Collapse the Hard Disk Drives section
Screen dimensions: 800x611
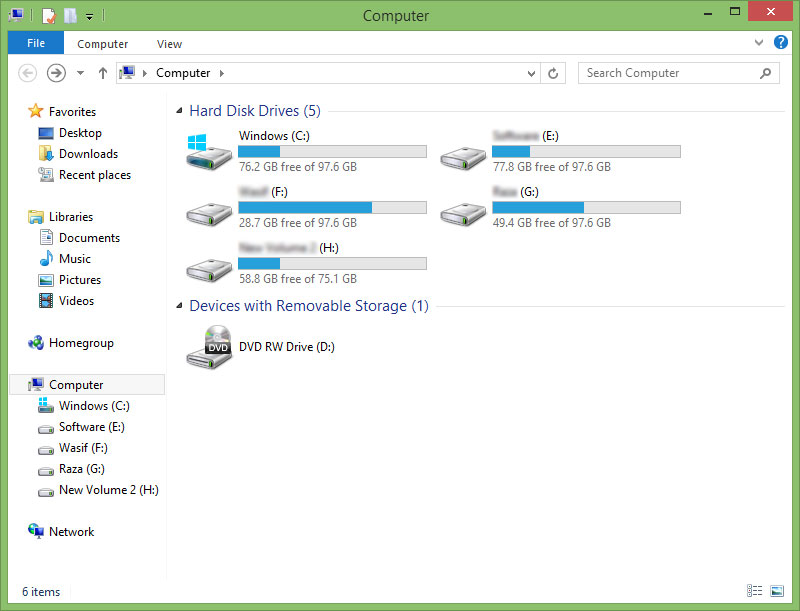(x=180, y=110)
